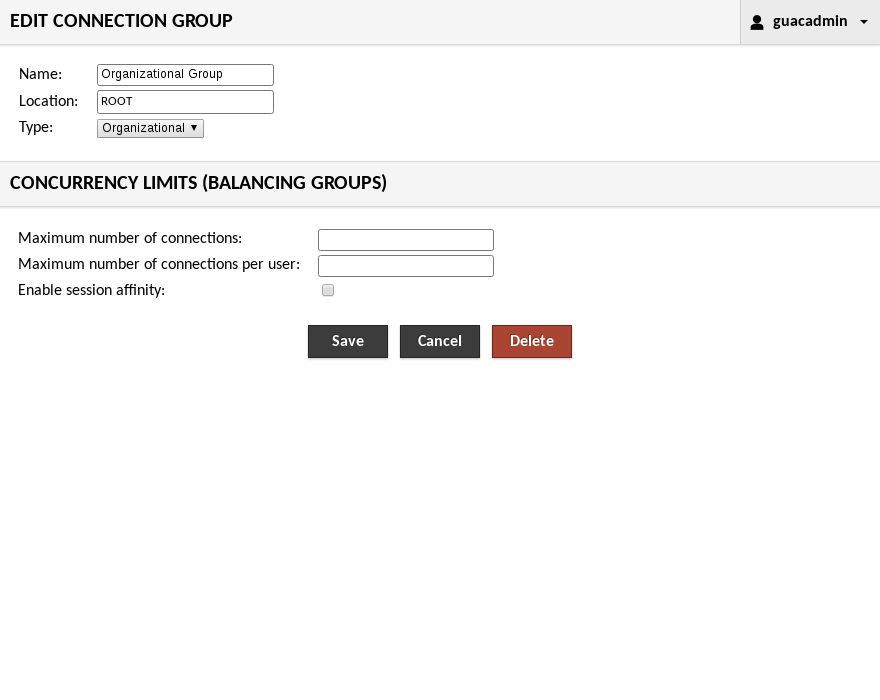This screenshot has width=880, height=700.
Task: Click the Concurrency Limits section header
Action: coord(198,183)
